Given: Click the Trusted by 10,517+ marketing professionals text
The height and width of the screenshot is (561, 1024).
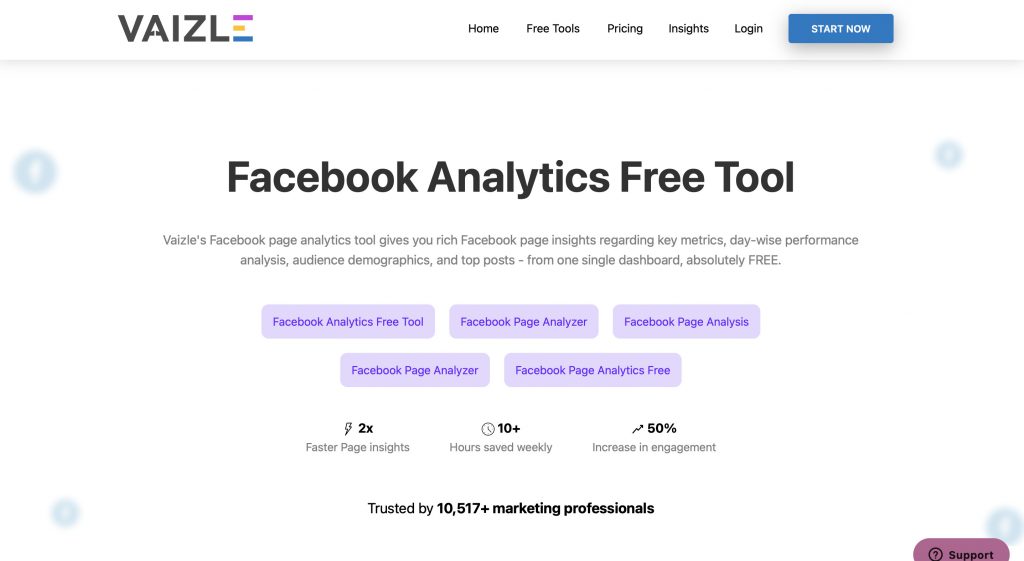Looking at the screenshot, I should click(511, 508).
